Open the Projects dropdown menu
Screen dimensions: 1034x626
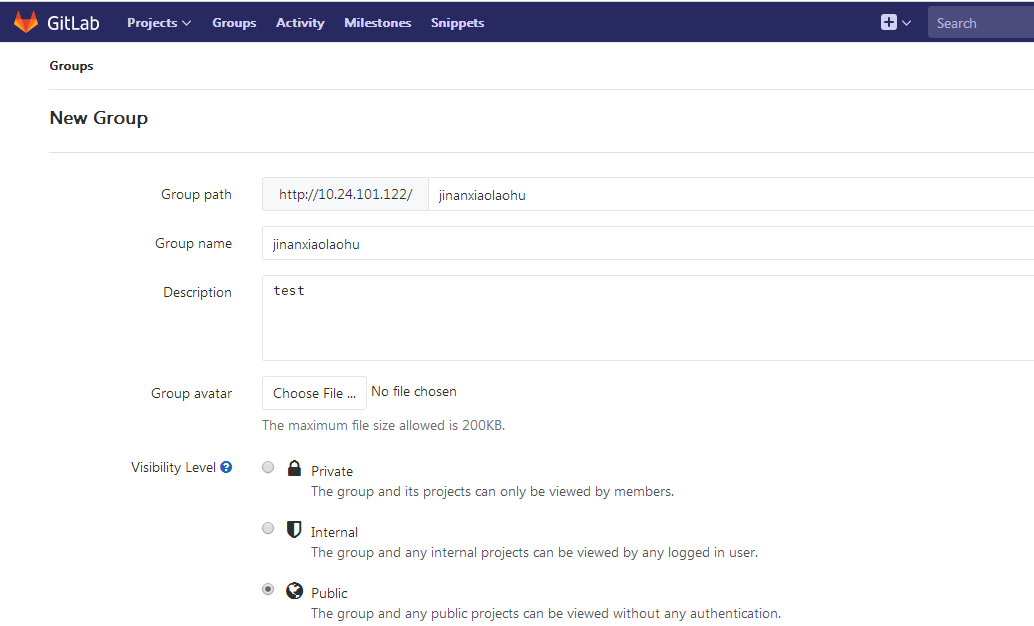coord(159,22)
